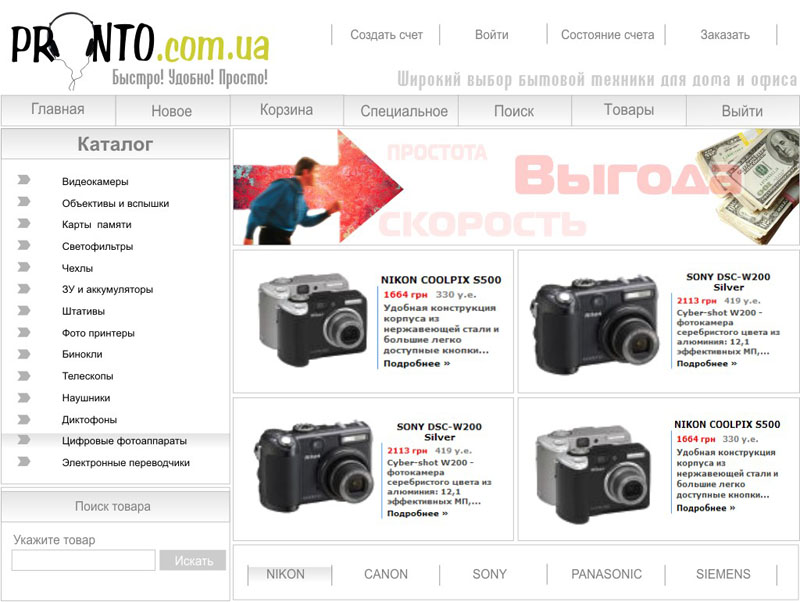Open the Товары menu tab

(x=629, y=110)
